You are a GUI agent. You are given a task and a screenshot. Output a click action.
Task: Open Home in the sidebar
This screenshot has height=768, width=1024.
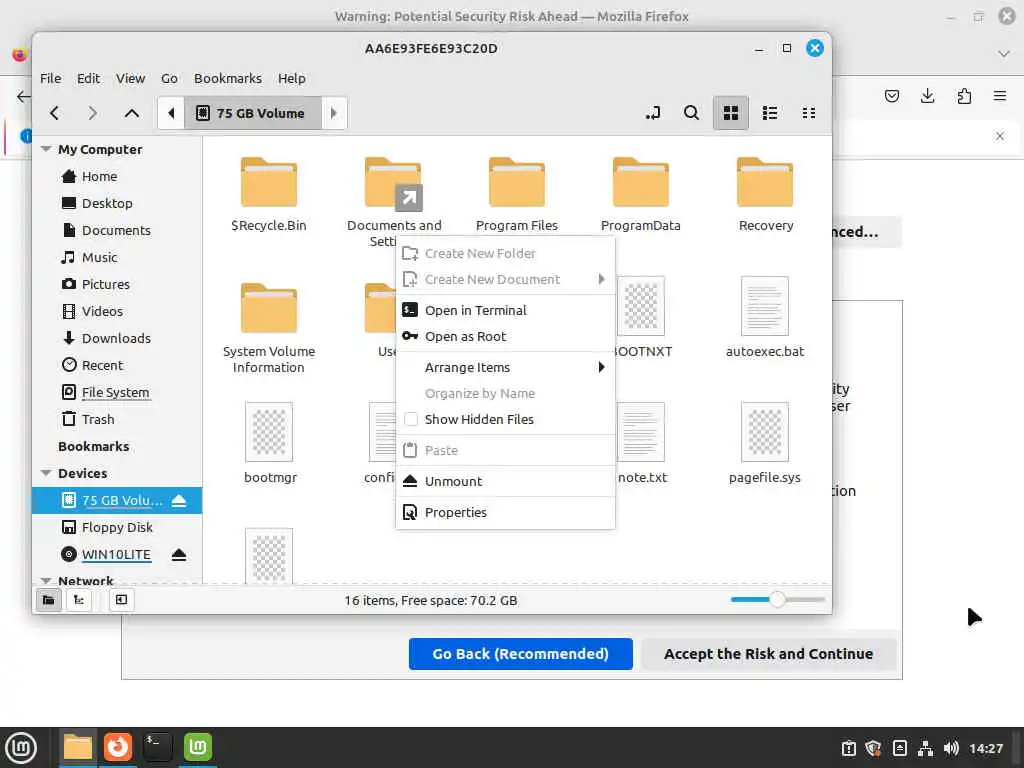click(99, 176)
